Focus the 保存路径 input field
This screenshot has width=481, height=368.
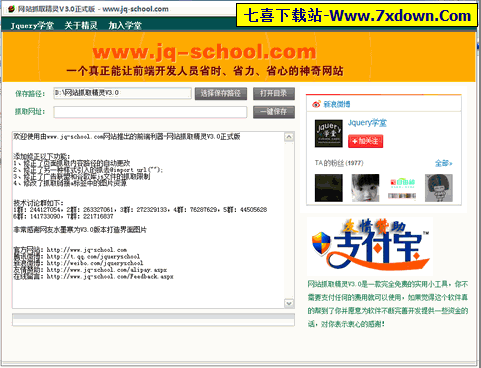122,93
